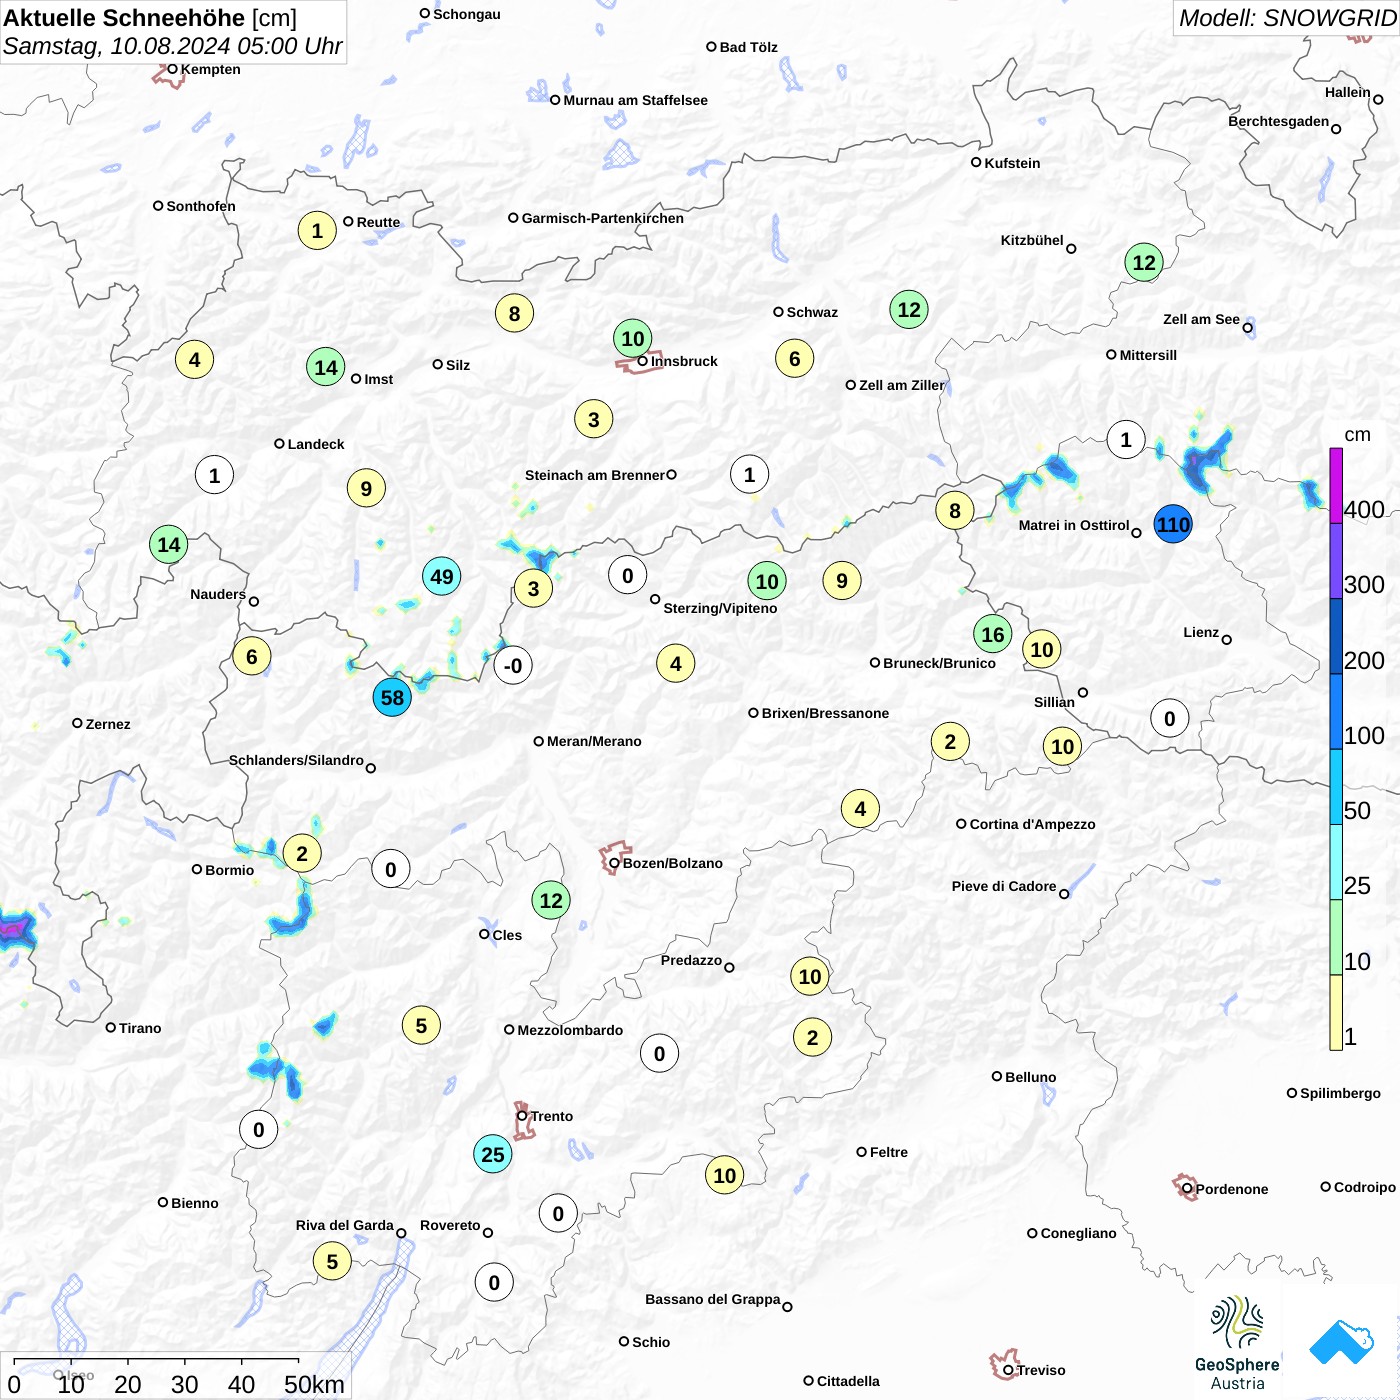Screen dimensions: 1400x1400
Task: Click the 110 cm snow marker near Matrei
Action: 1173,524
